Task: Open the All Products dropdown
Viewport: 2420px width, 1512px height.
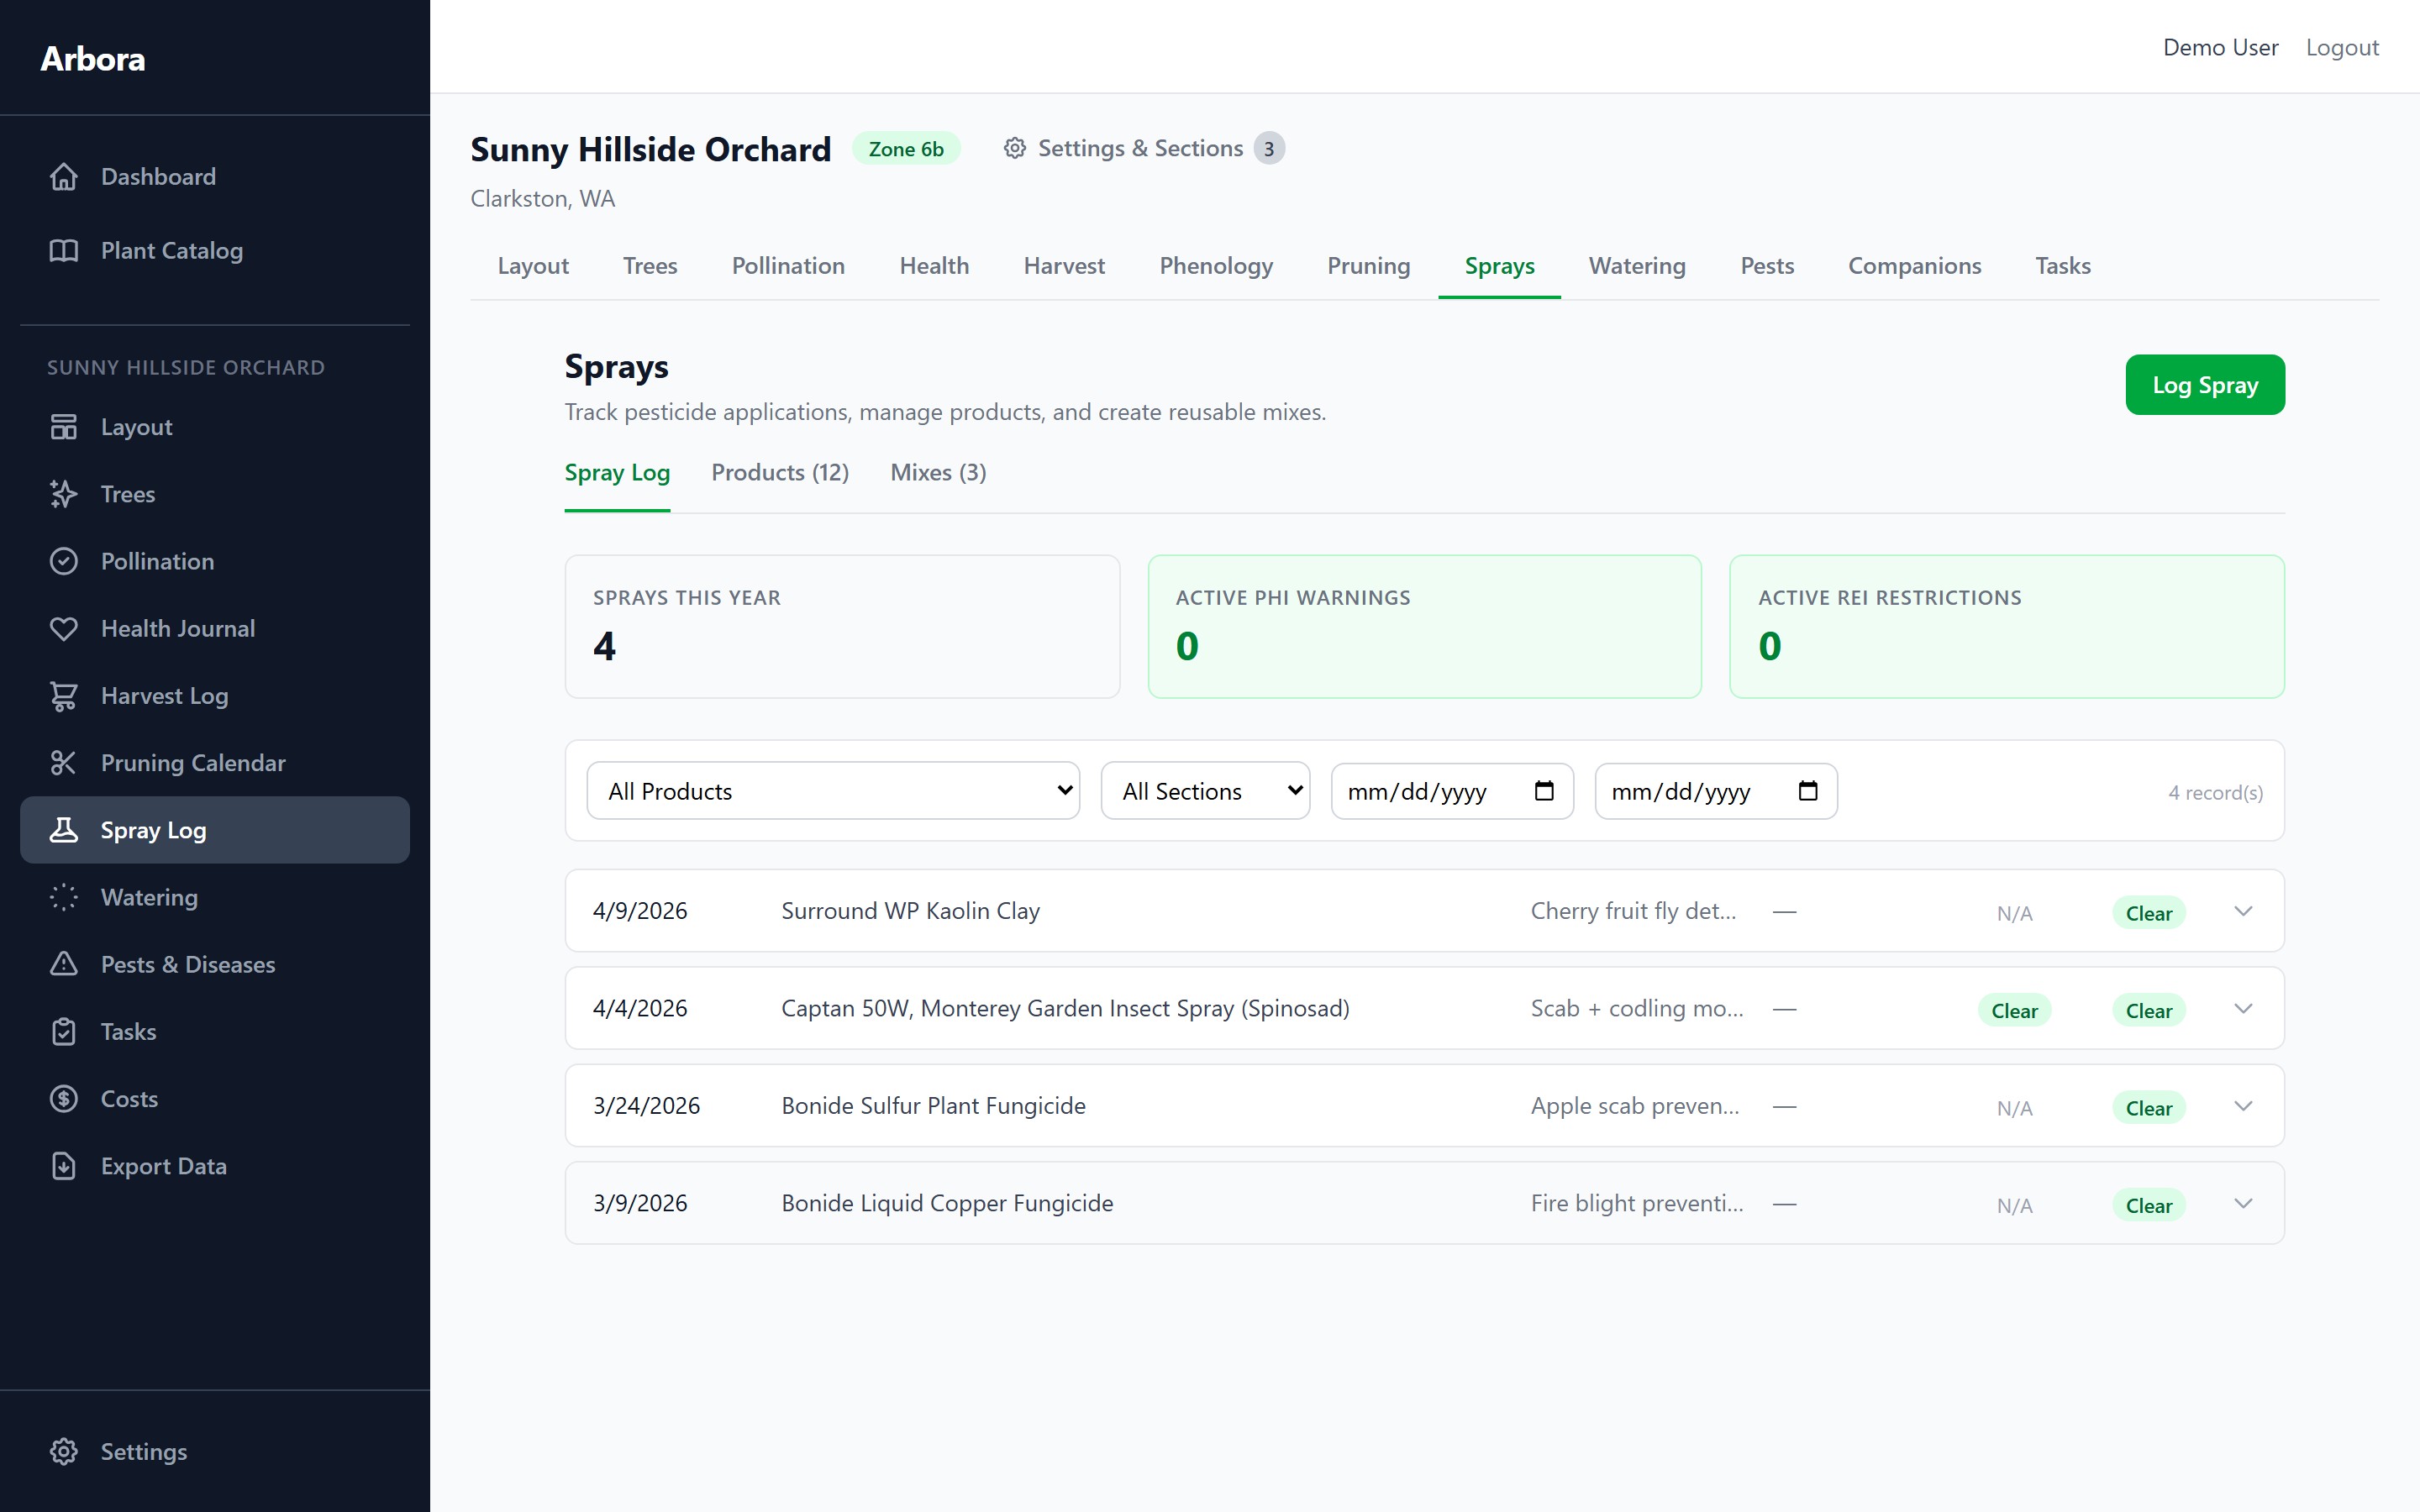Action: (x=832, y=791)
